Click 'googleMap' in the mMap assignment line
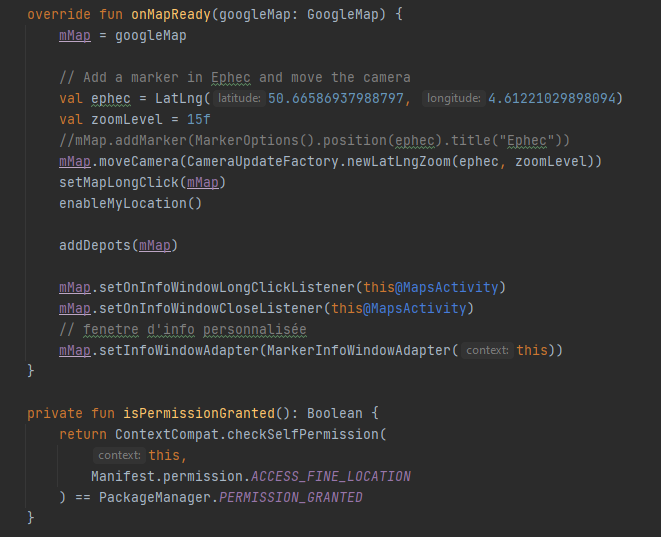661x537 pixels. (150, 36)
